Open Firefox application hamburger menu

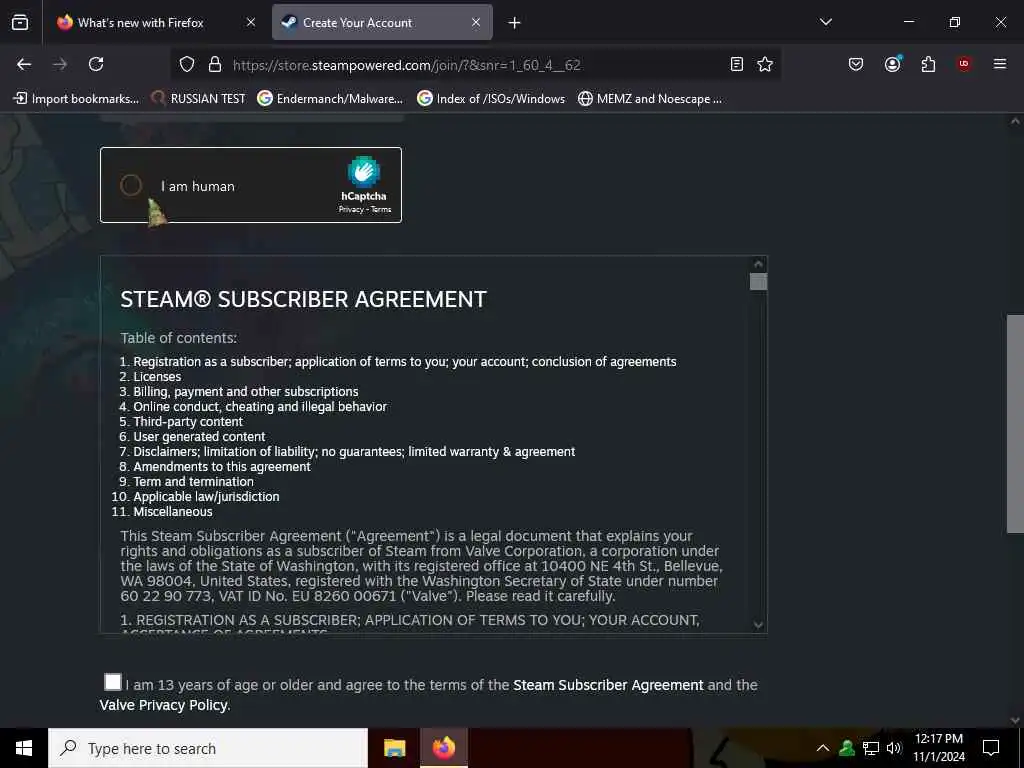(x=1000, y=64)
